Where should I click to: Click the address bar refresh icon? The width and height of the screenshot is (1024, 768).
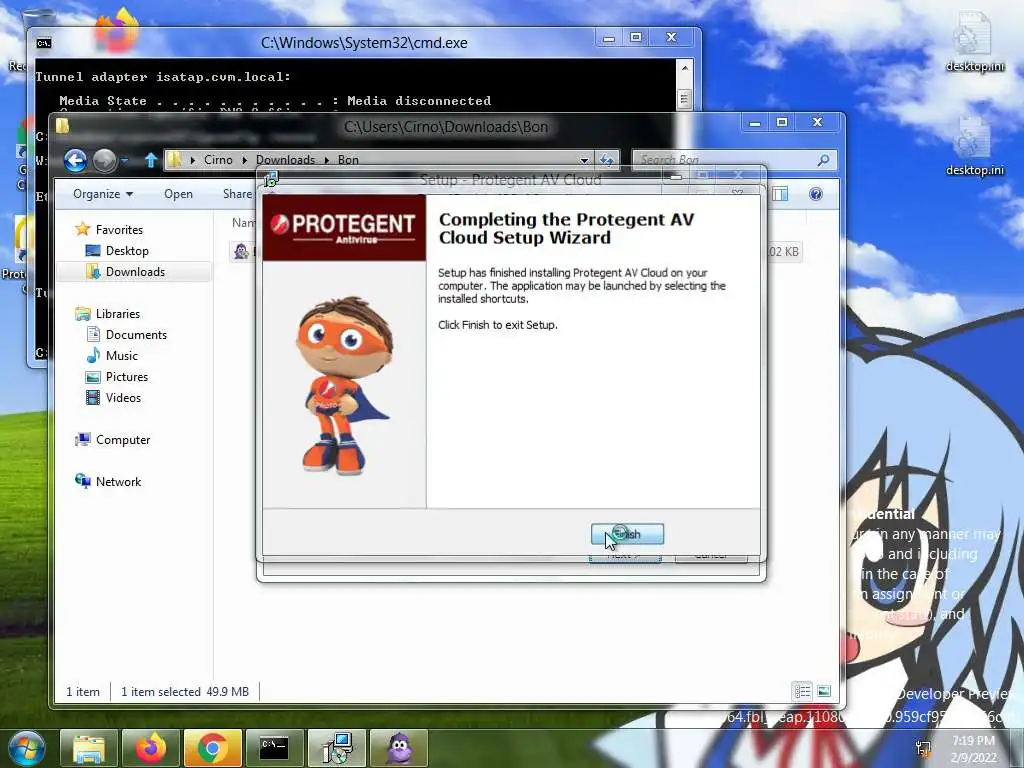click(x=607, y=160)
